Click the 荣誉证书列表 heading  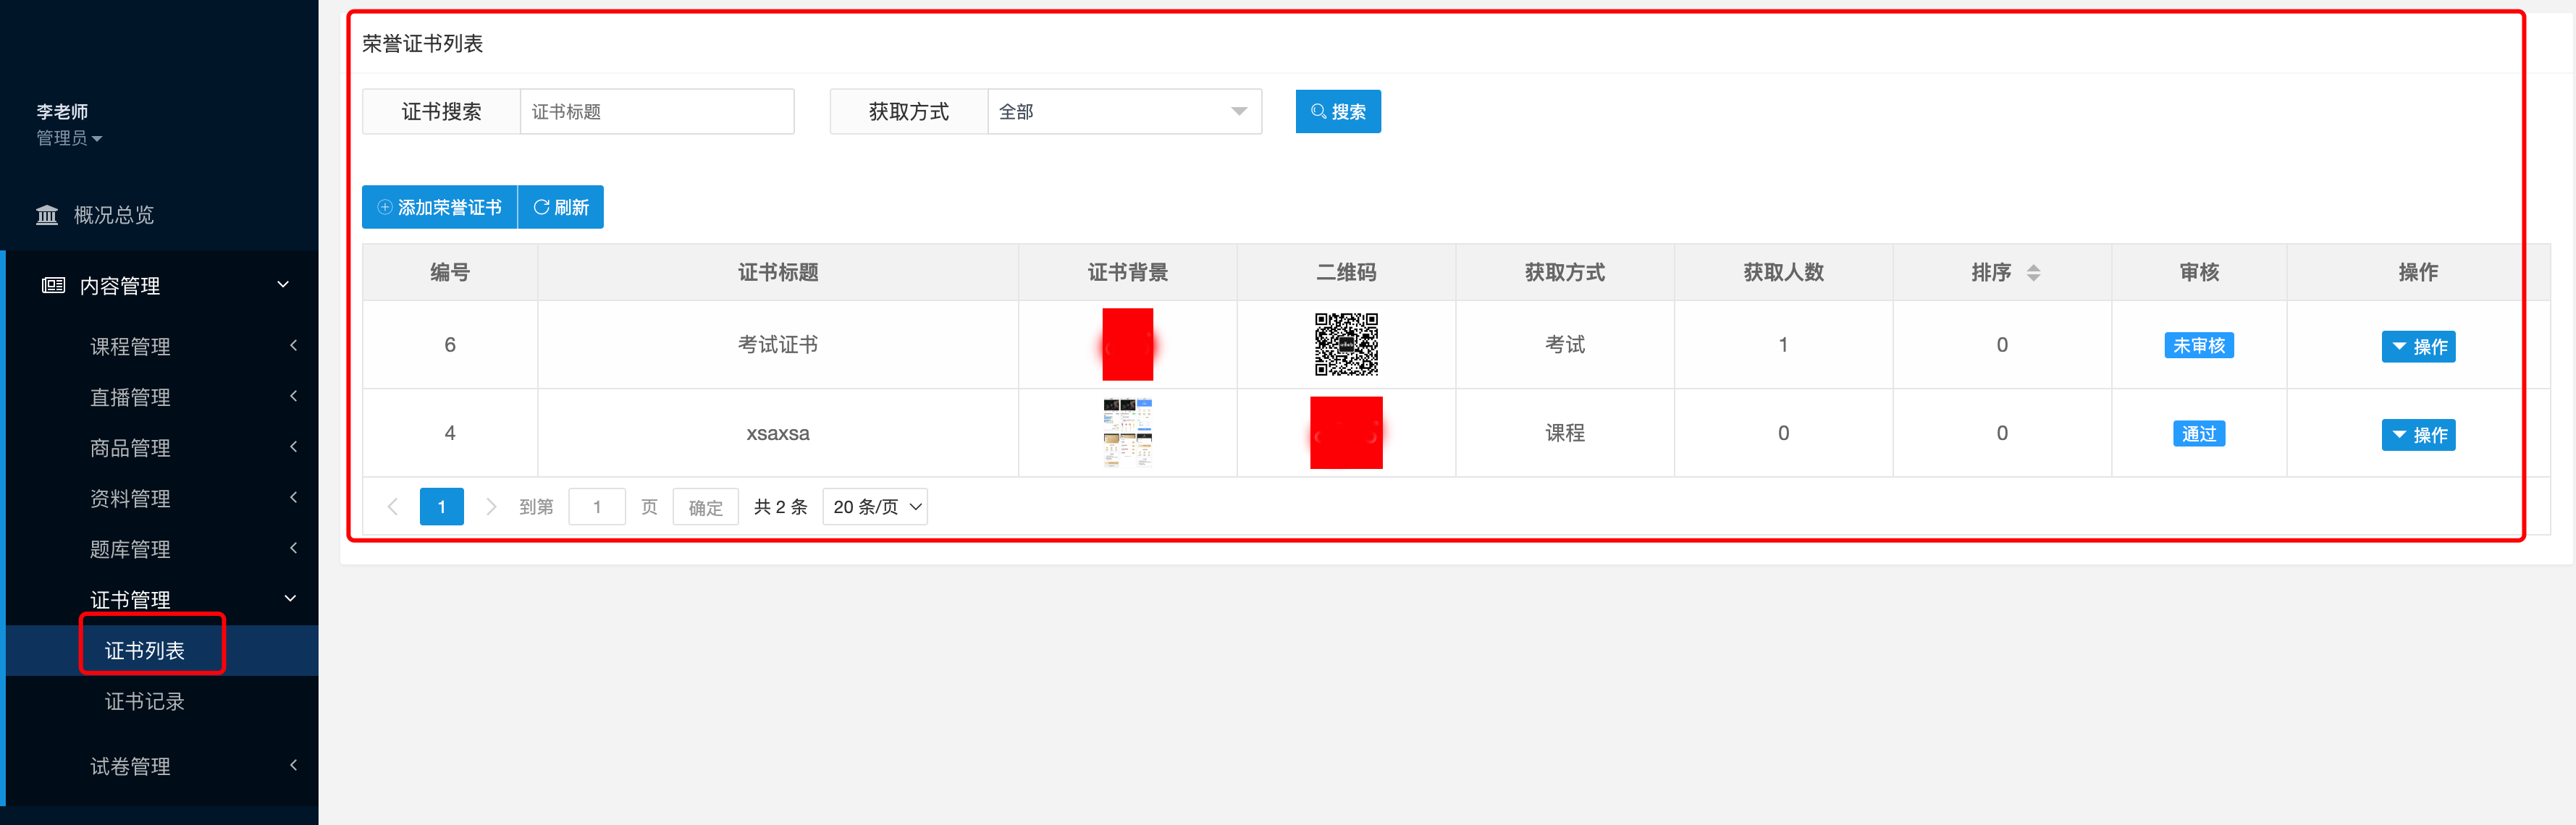422,43
